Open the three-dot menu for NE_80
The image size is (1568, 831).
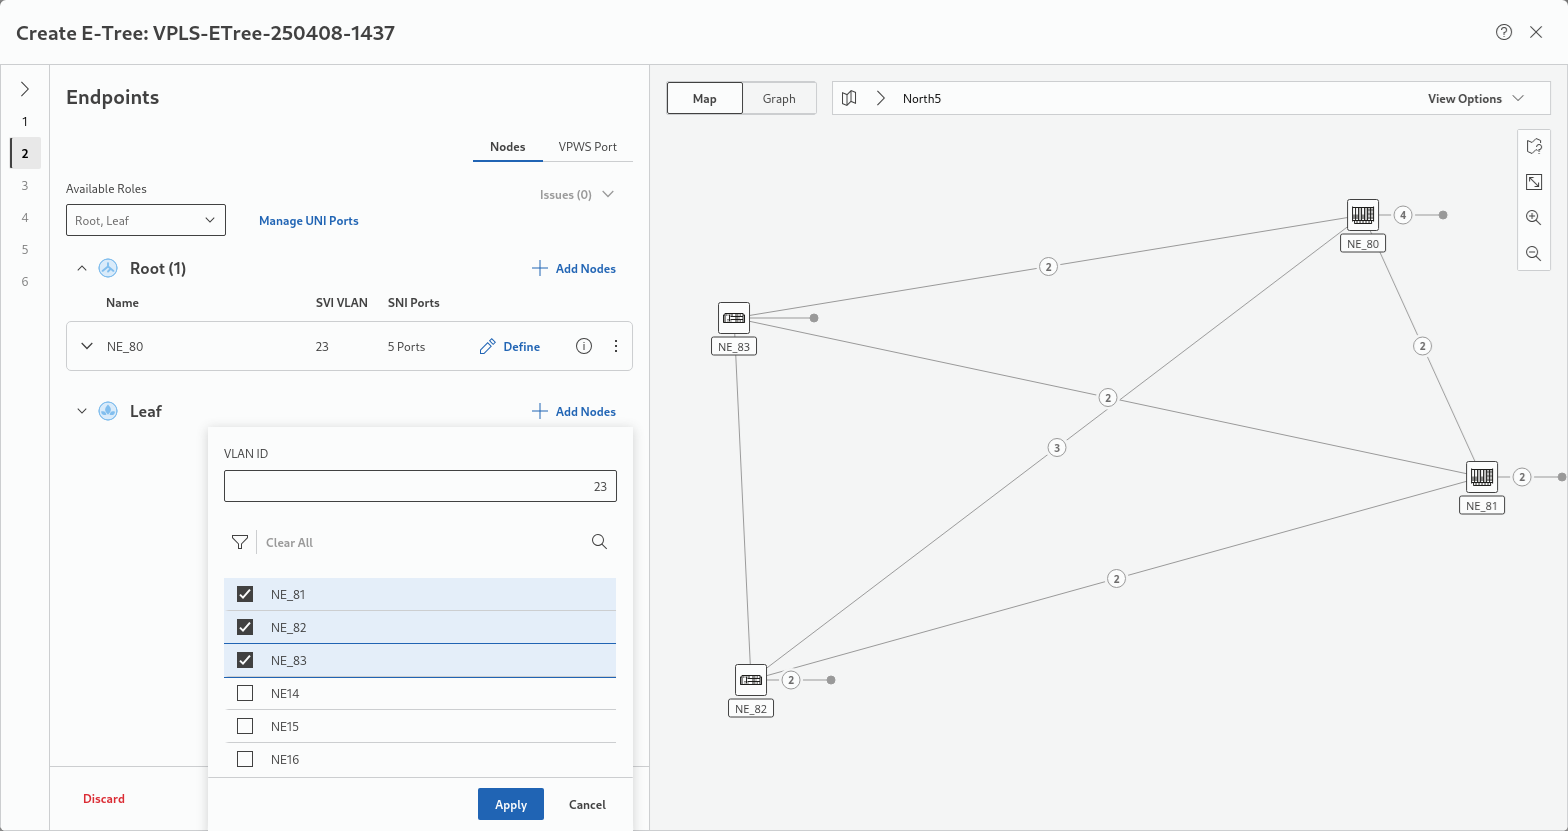pos(616,346)
